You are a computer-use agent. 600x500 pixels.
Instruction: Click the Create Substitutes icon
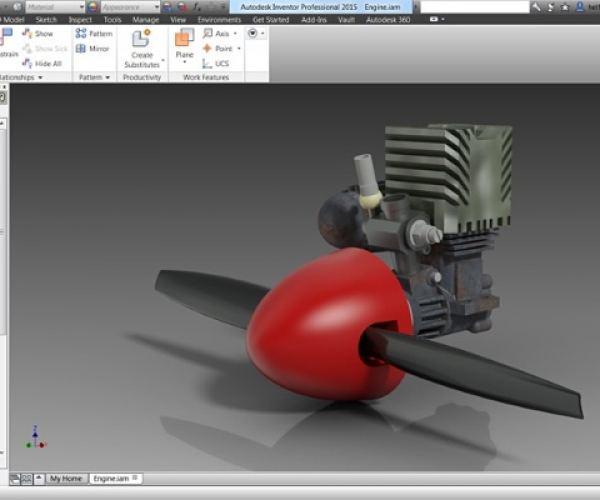pos(142,39)
